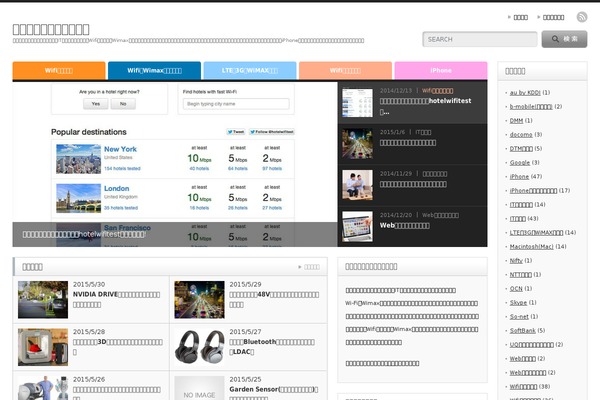This screenshot has height=400, width=600.
Task: Open the dark blue Wifi Wimax tab
Action: (x=154, y=70)
